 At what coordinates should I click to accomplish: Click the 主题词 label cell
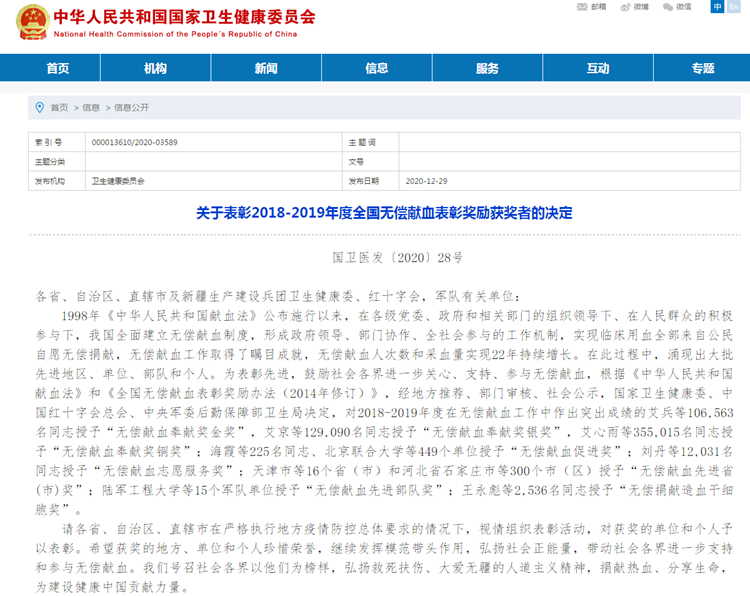pos(371,142)
